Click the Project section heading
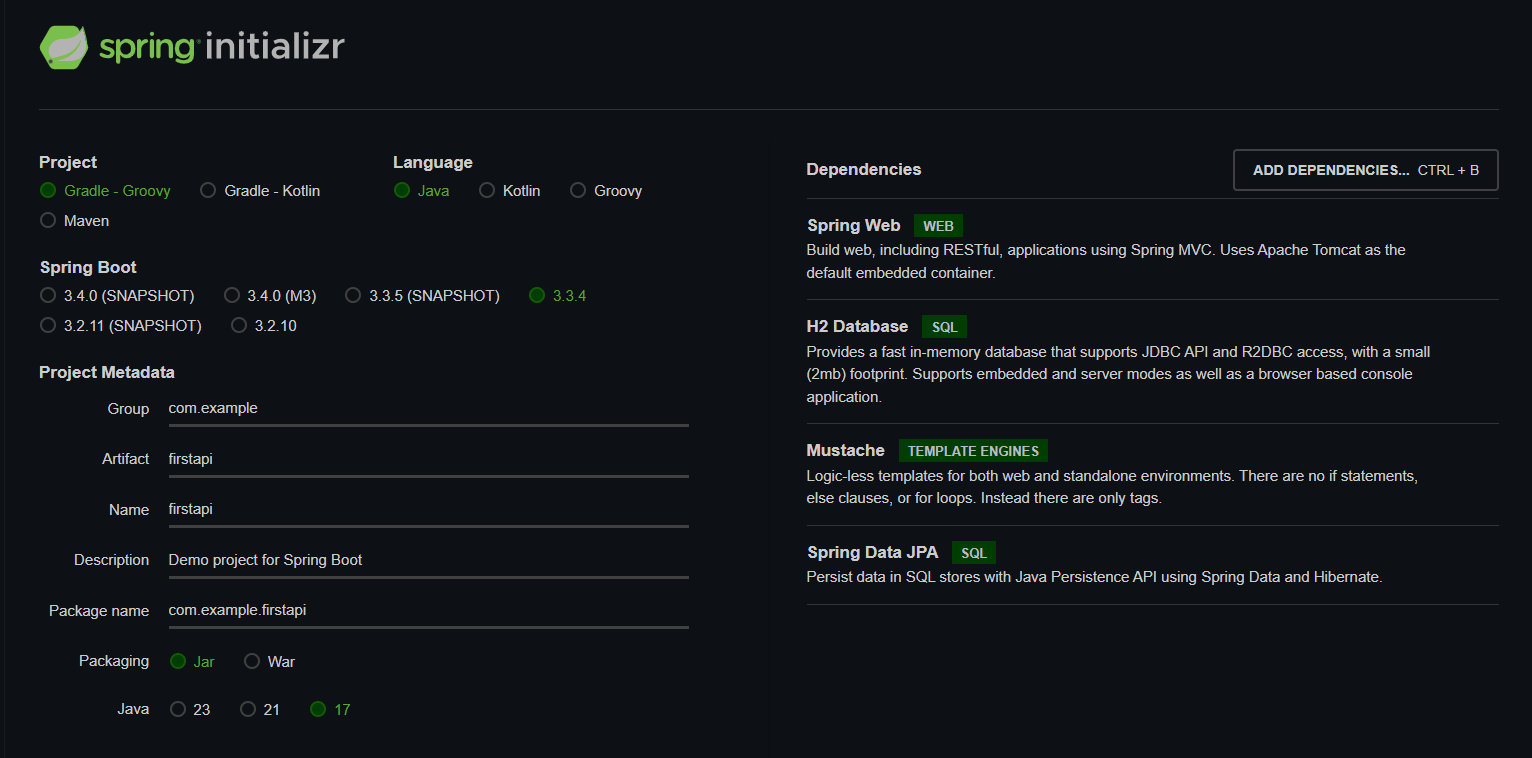1532x758 pixels. 68,162
